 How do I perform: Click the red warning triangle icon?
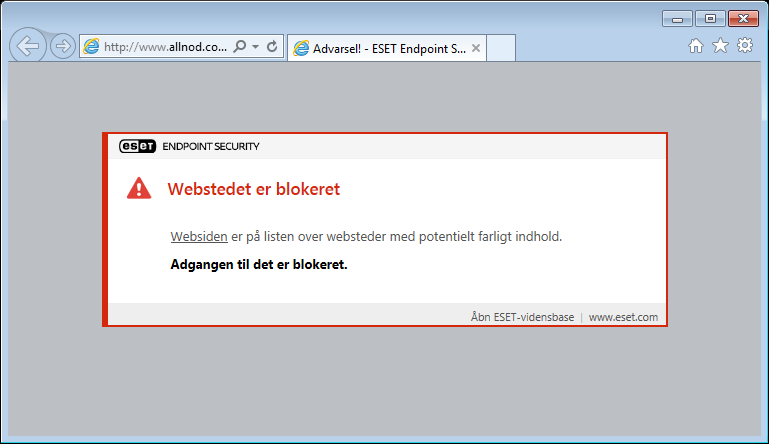139,188
